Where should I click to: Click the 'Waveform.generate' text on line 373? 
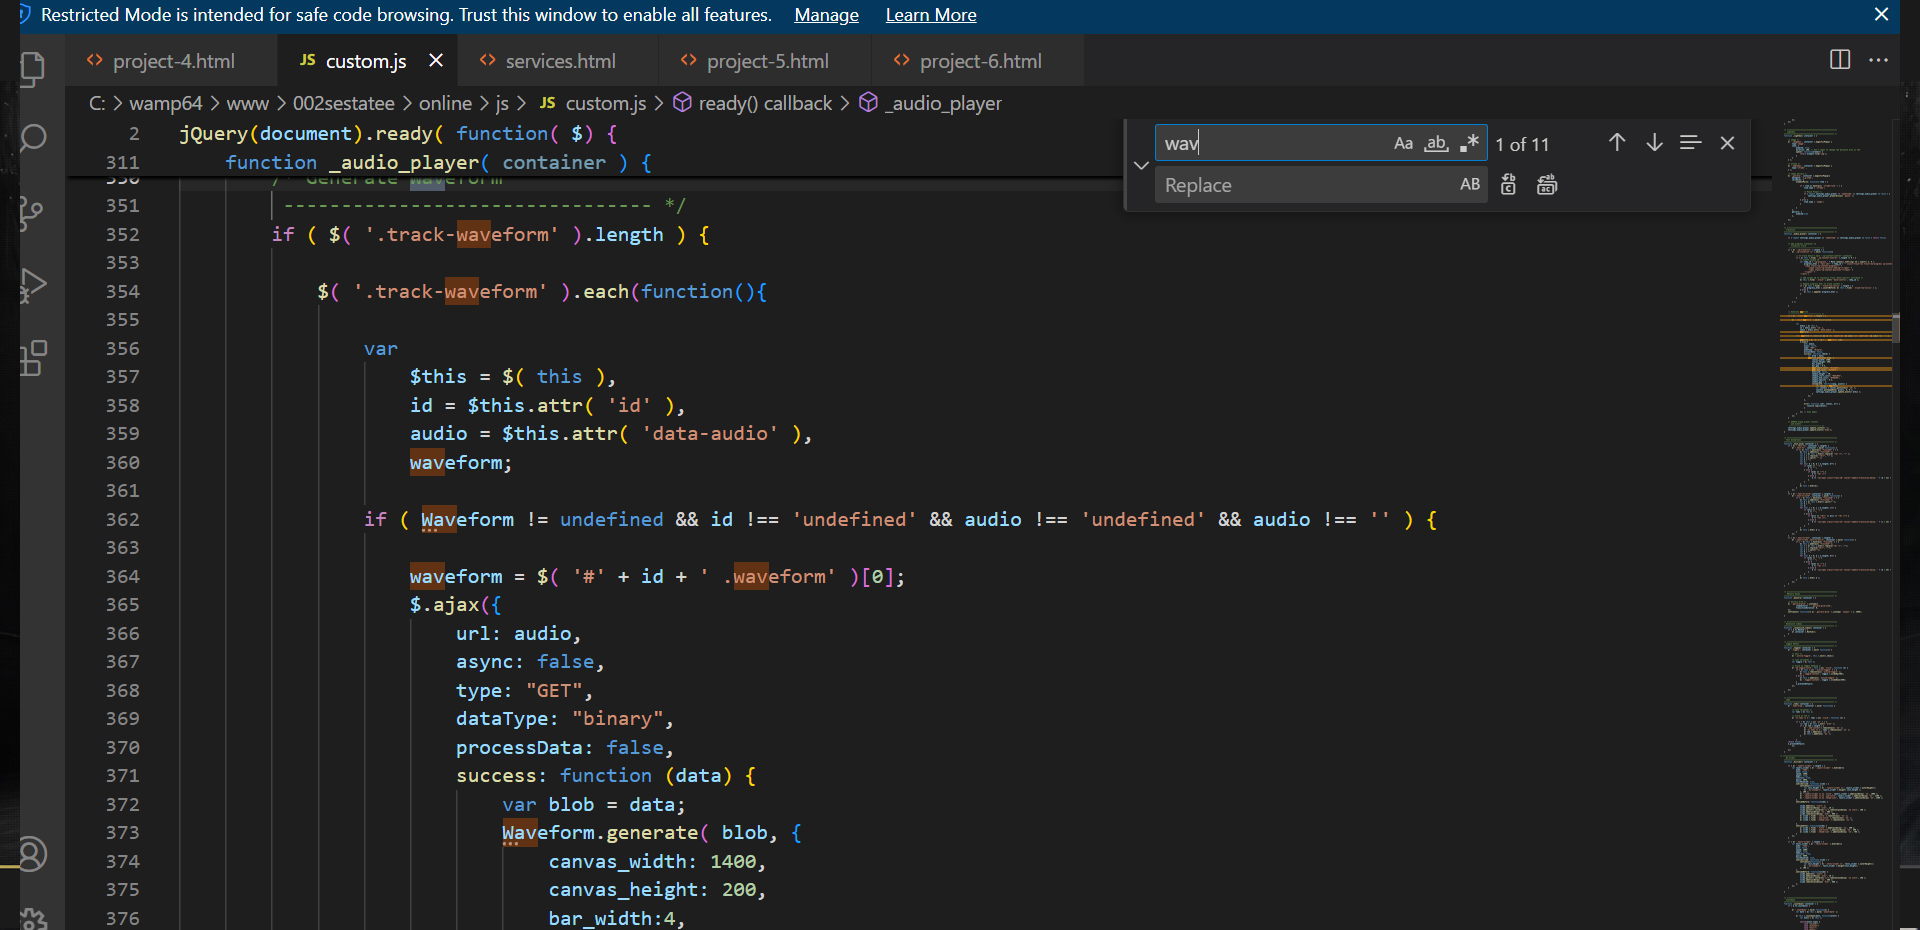click(600, 832)
